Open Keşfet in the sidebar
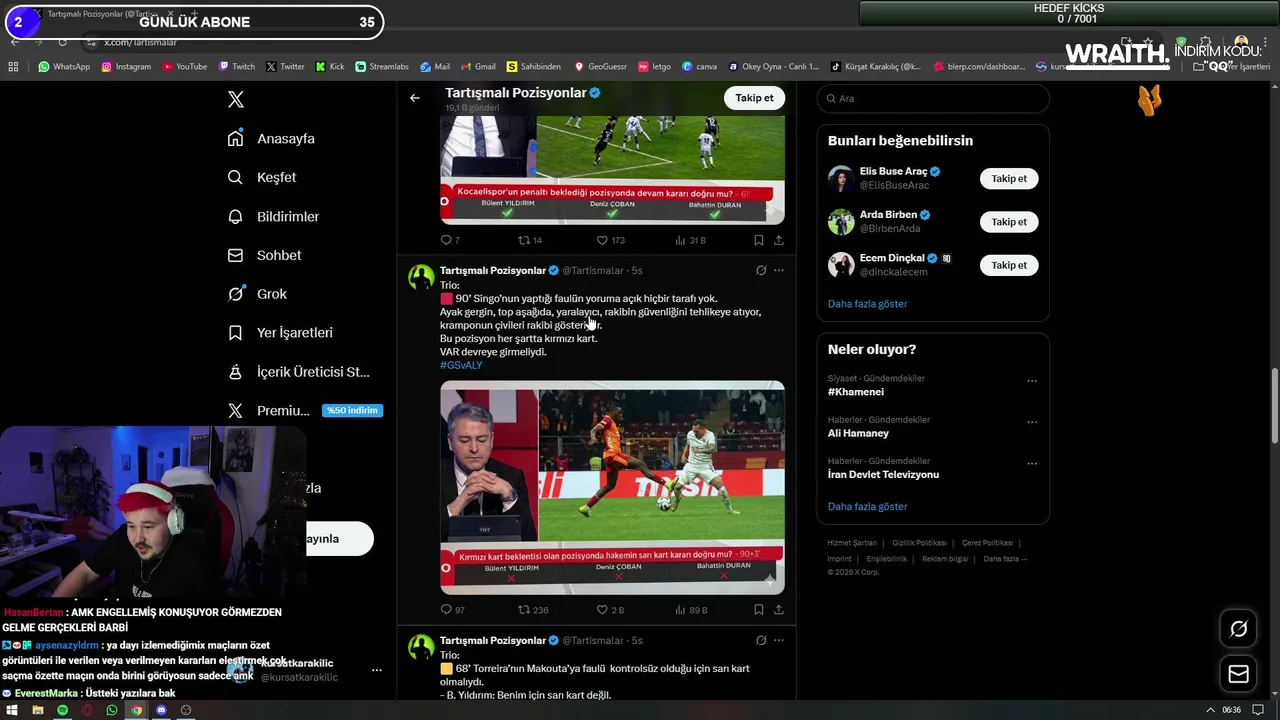This screenshot has height=720, width=1280. [x=262, y=177]
